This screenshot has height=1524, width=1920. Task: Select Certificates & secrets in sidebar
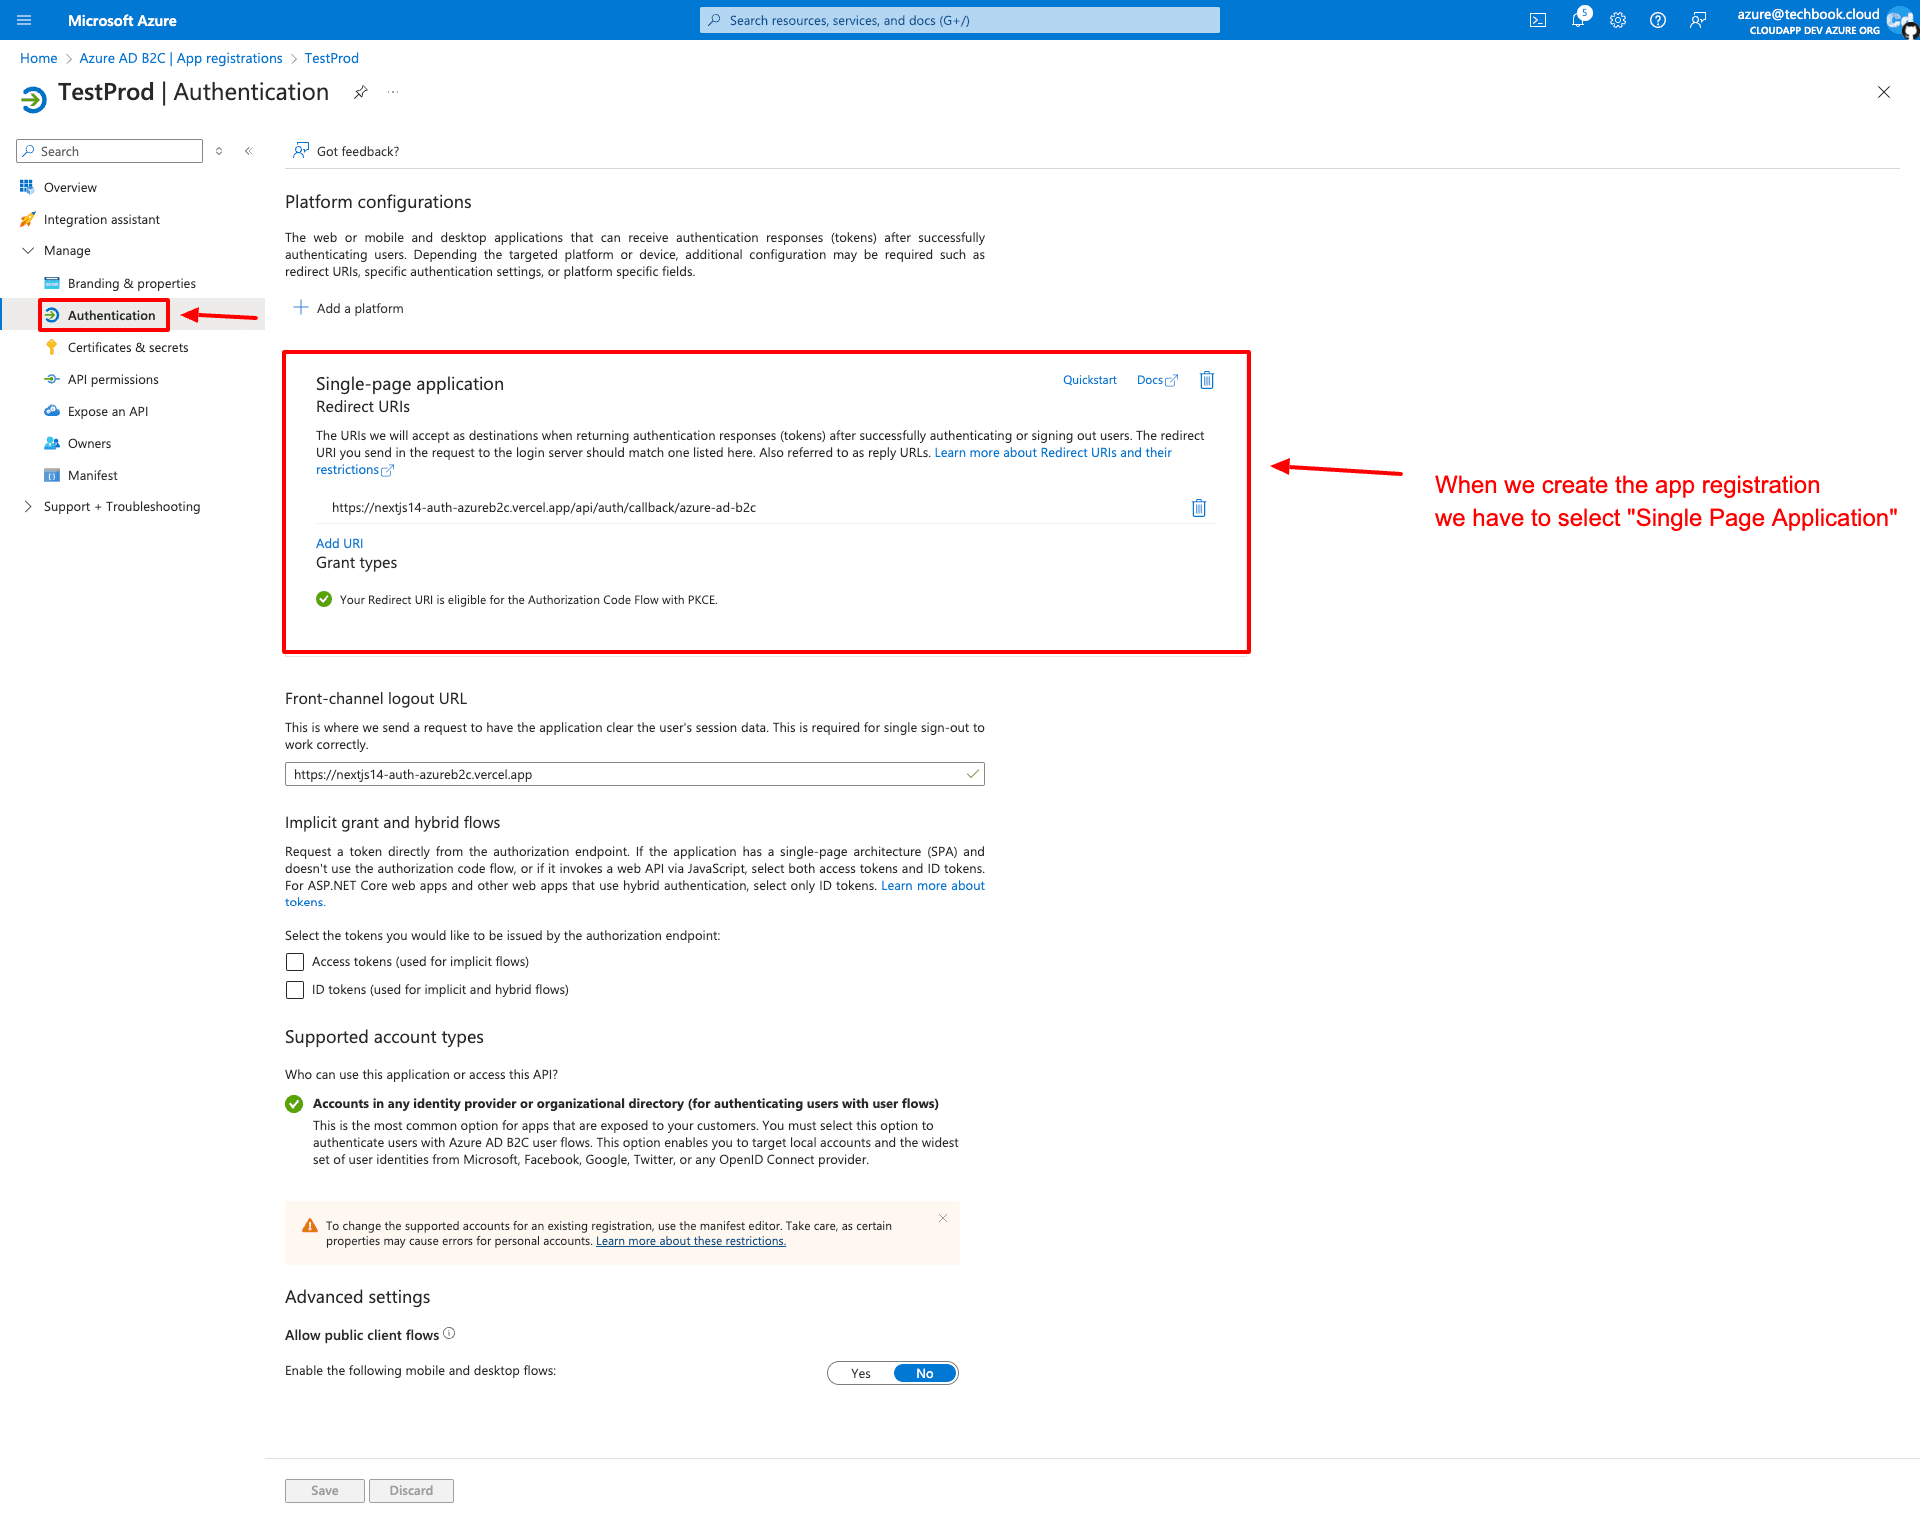point(128,347)
